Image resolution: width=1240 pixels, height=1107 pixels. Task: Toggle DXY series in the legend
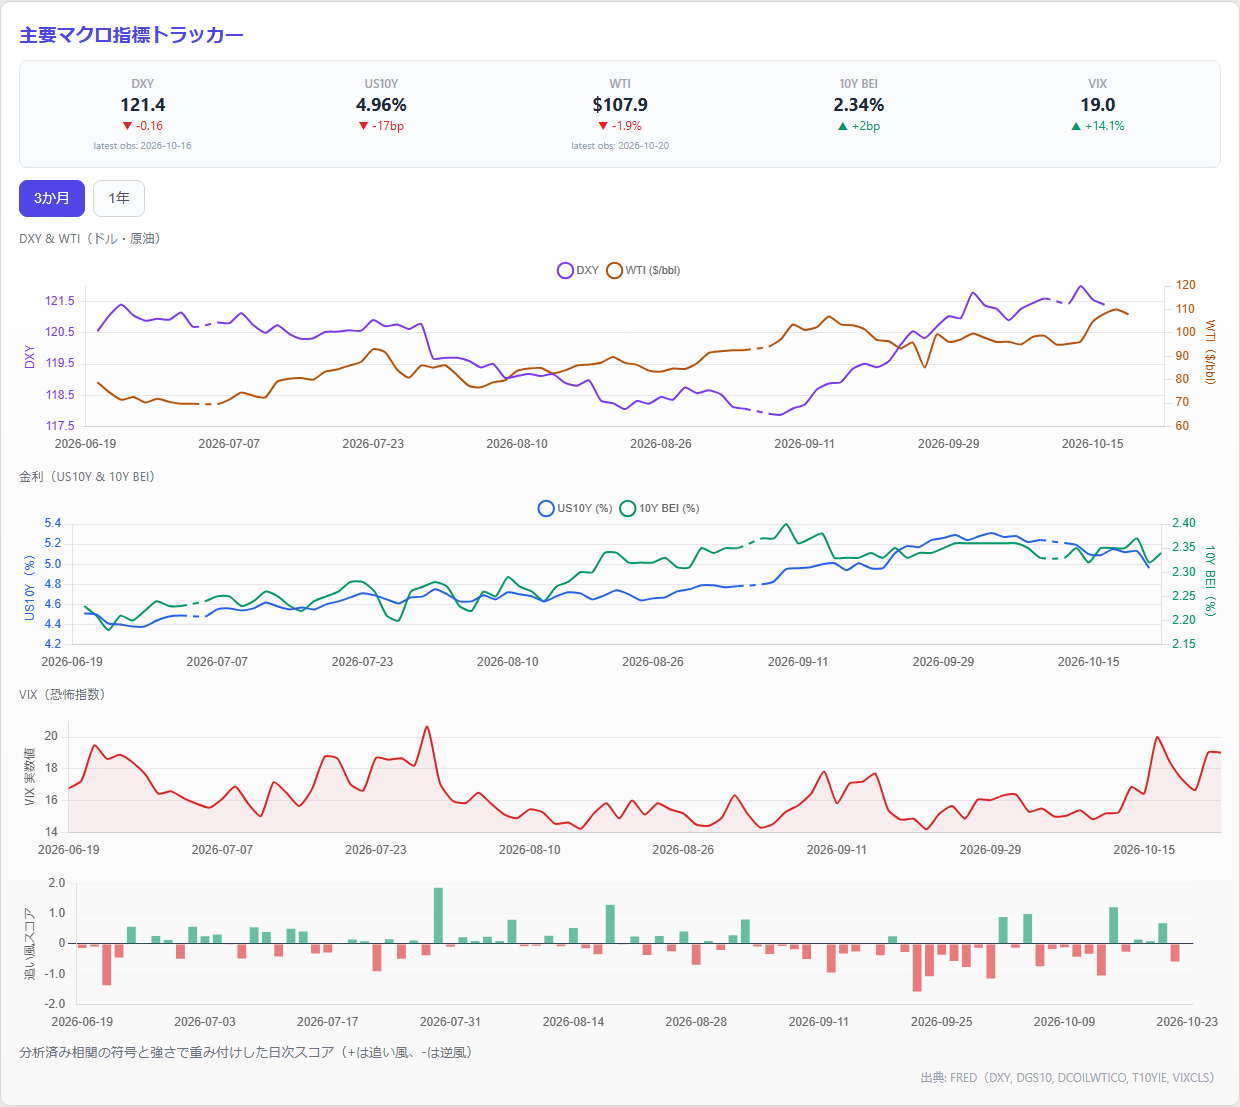click(578, 270)
